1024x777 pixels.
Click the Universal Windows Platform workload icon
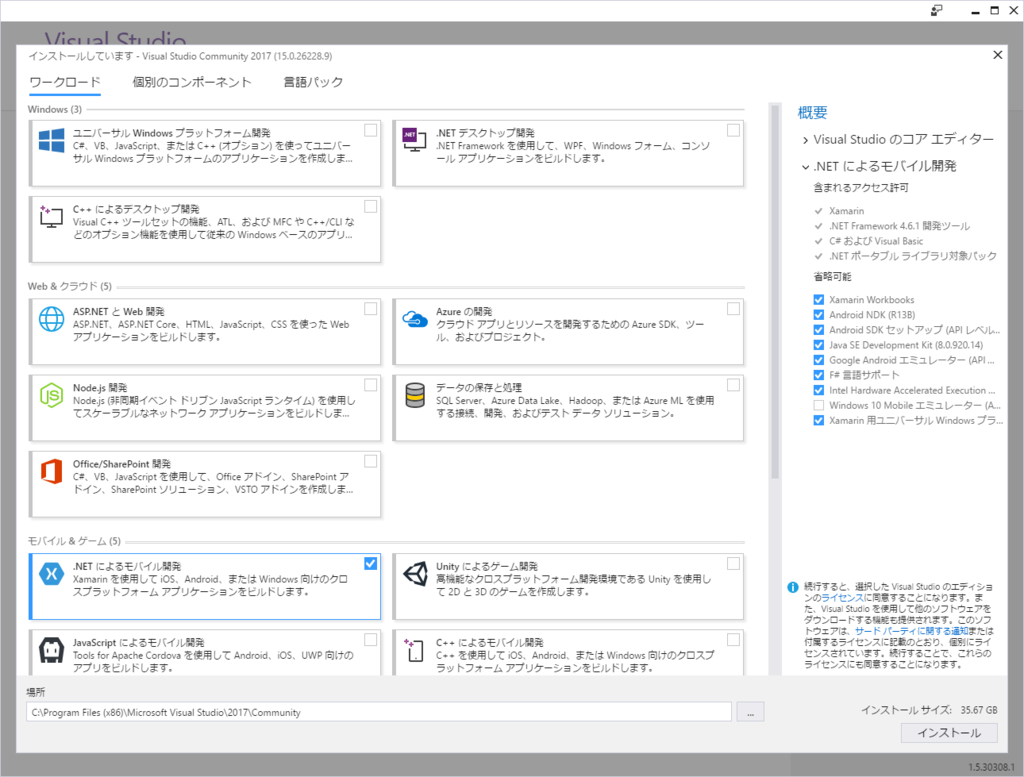52,140
